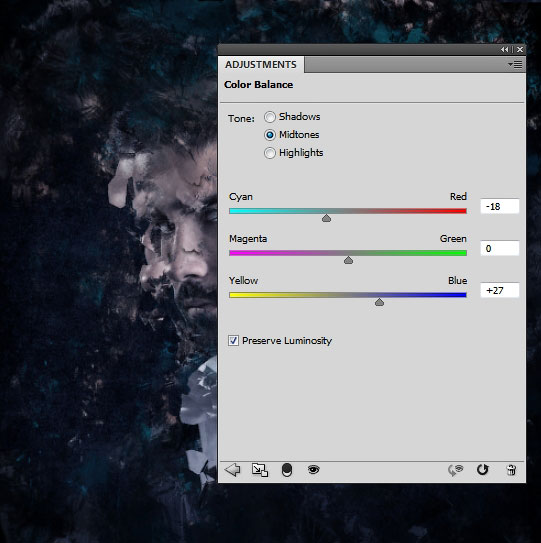541x543 pixels.
Task: Click the ADJUSTMENTS tab
Action: (x=261, y=65)
